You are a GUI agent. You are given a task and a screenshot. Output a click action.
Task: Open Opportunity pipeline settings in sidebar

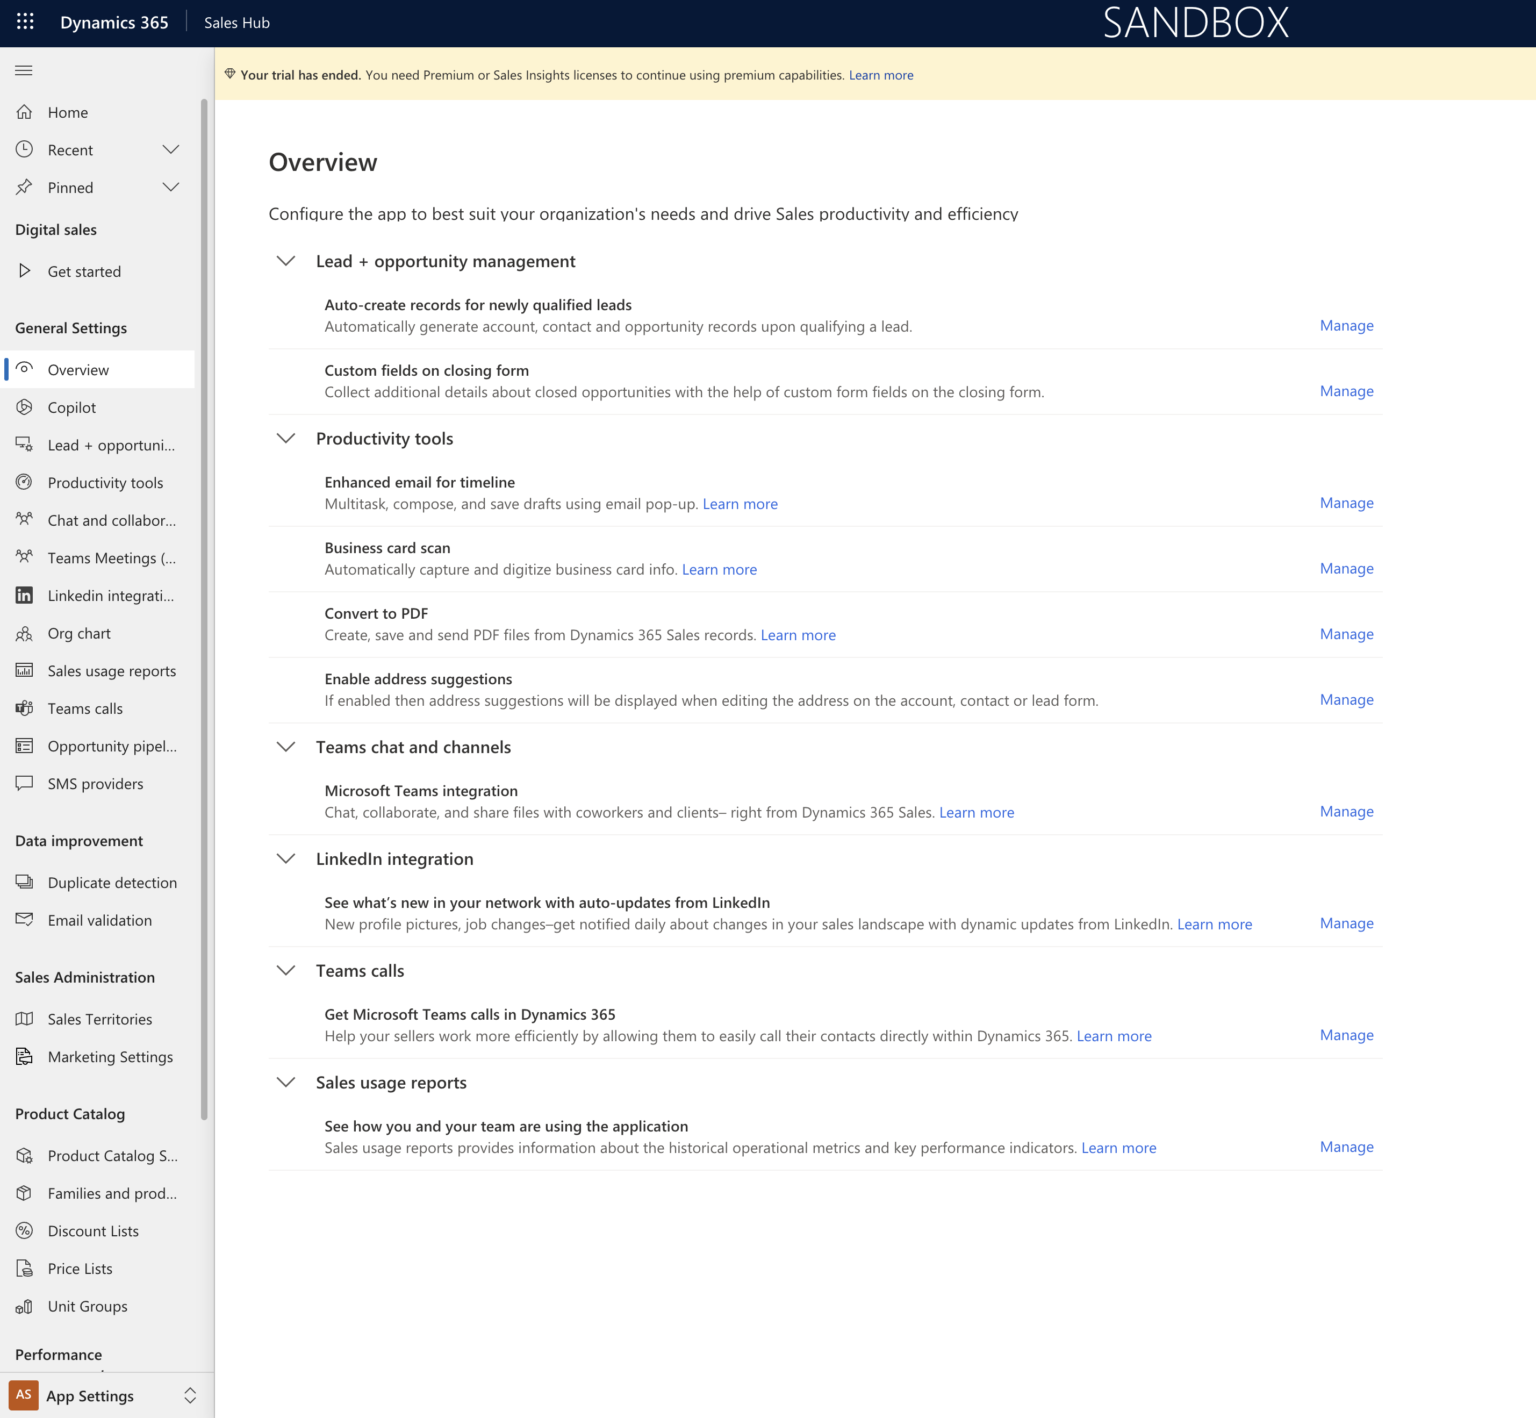click(x=99, y=746)
